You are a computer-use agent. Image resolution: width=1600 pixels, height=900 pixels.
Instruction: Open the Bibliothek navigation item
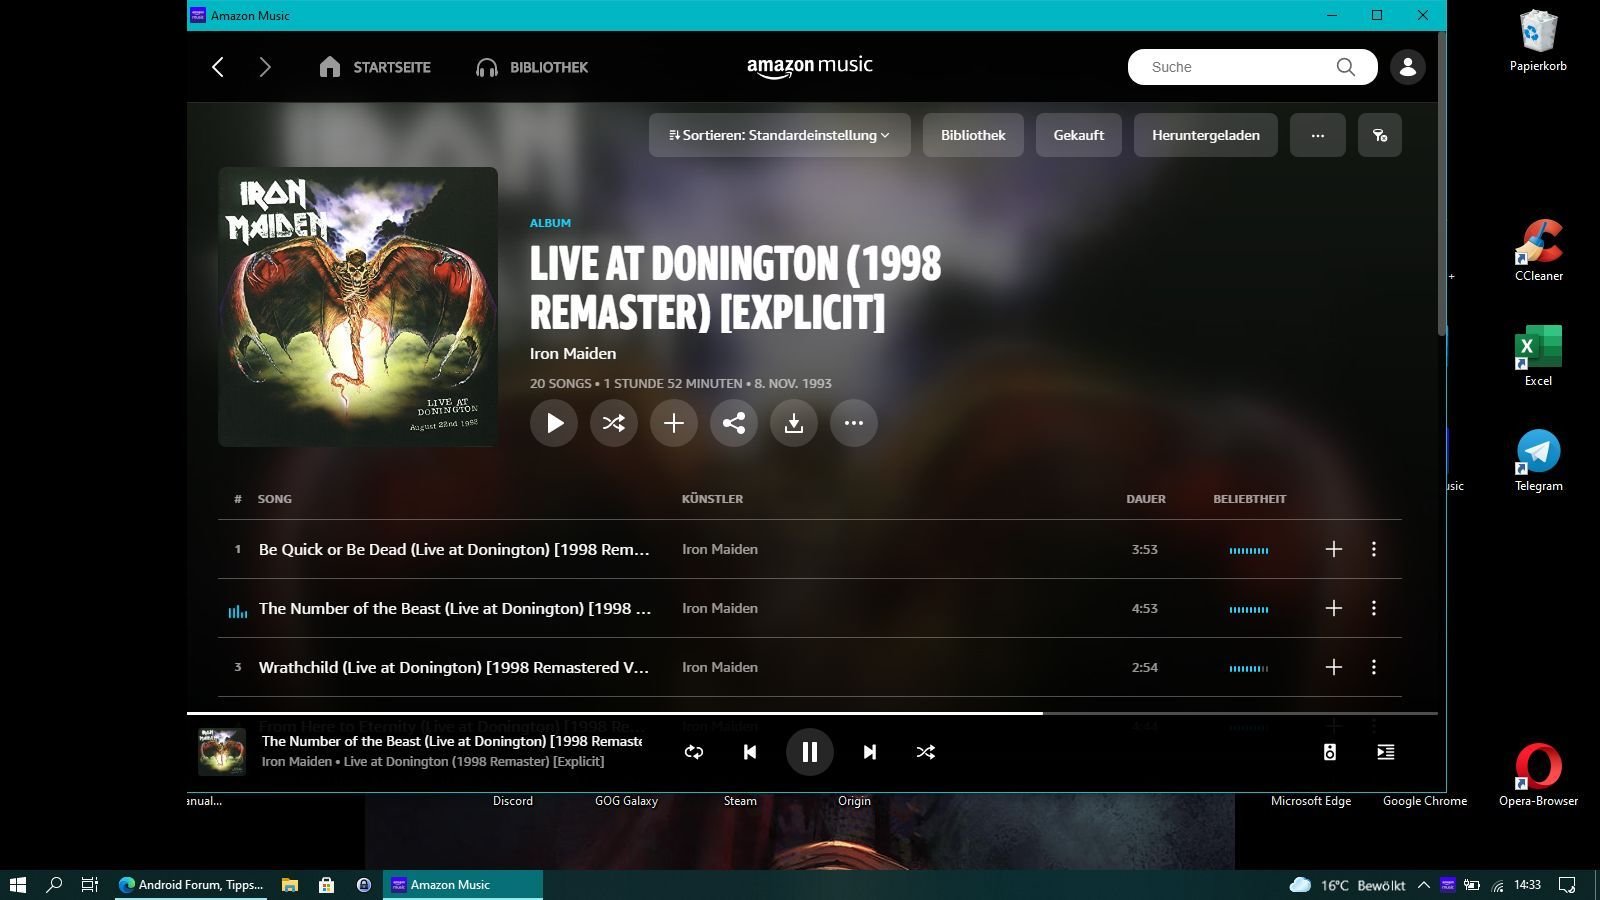click(532, 67)
